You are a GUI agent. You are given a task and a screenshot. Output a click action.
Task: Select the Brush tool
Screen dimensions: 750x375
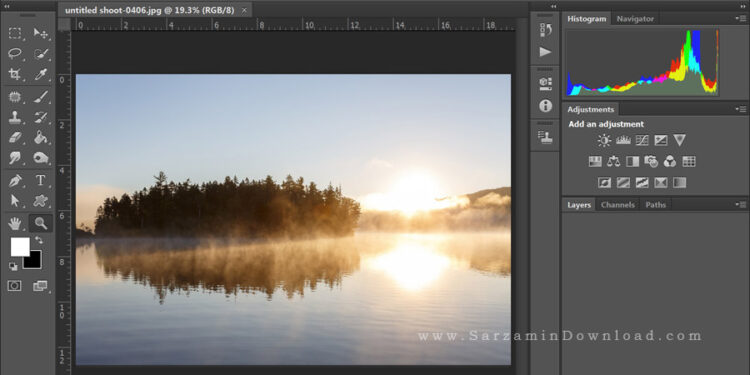(x=41, y=97)
